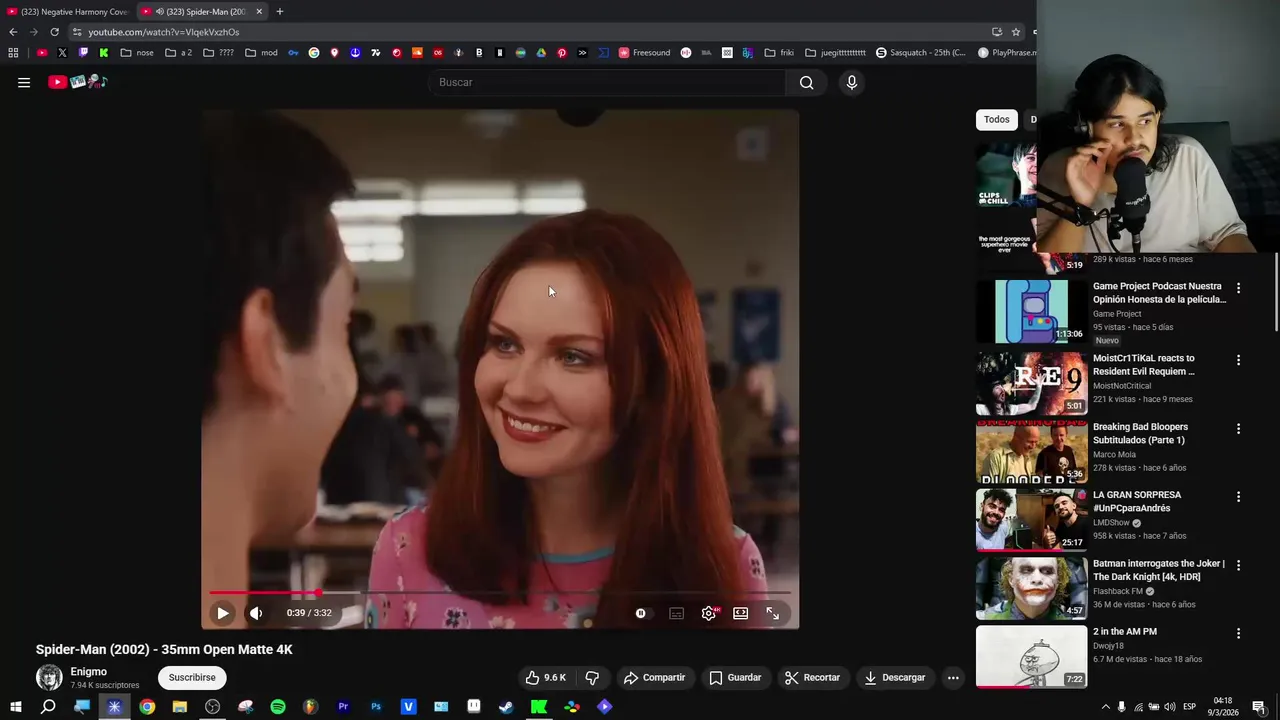Open the Freesound bookmark

pyautogui.click(x=645, y=53)
